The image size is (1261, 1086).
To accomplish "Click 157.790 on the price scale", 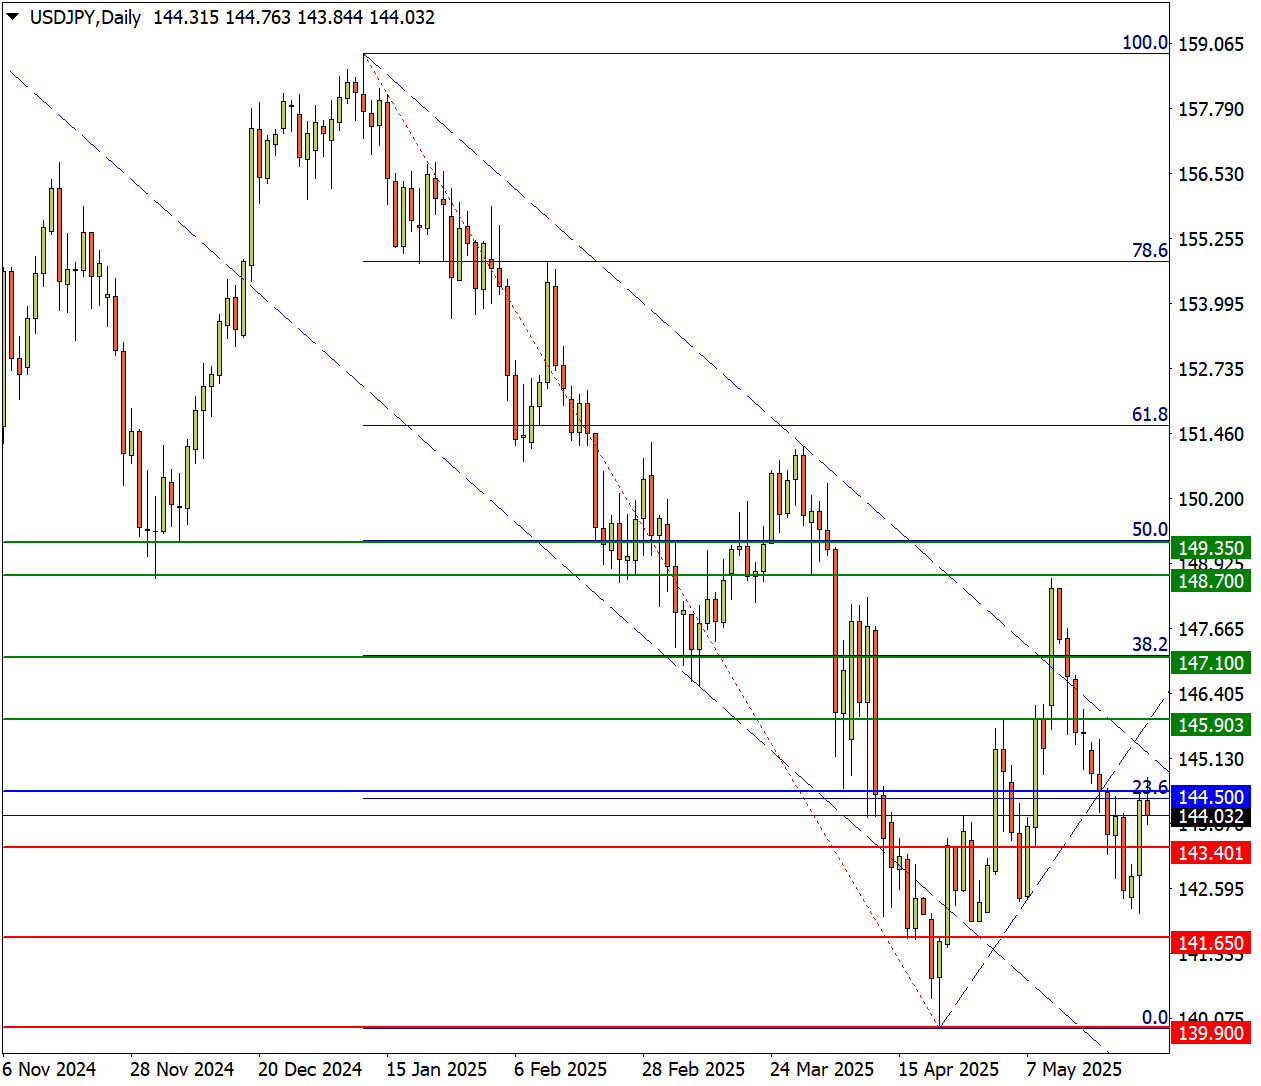I will 1210,109.
